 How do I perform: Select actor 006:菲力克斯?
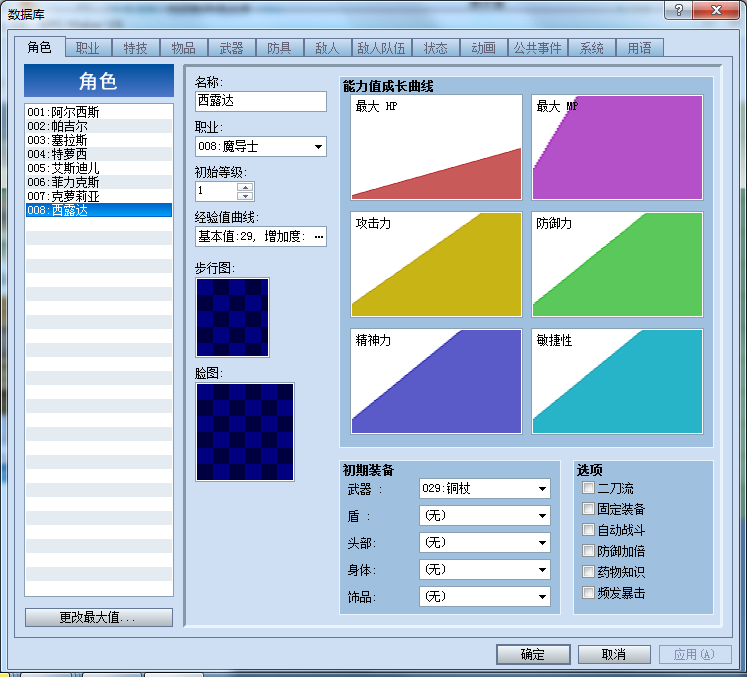pyautogui.click(x=99, y=182)
